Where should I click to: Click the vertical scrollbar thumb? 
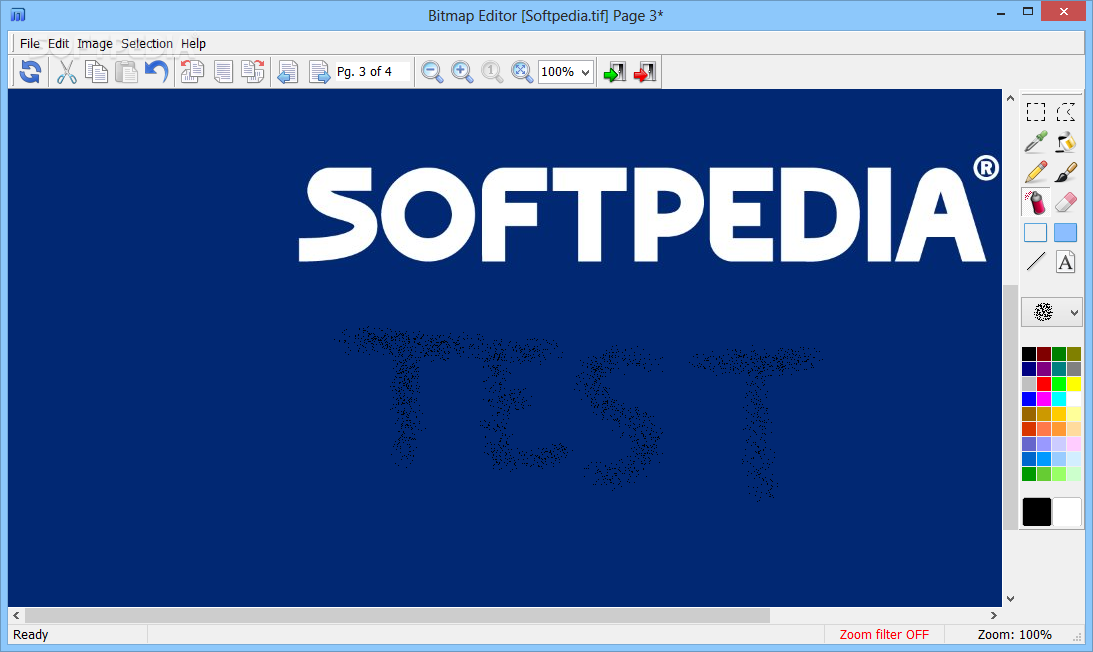[x=1010, y=407]
